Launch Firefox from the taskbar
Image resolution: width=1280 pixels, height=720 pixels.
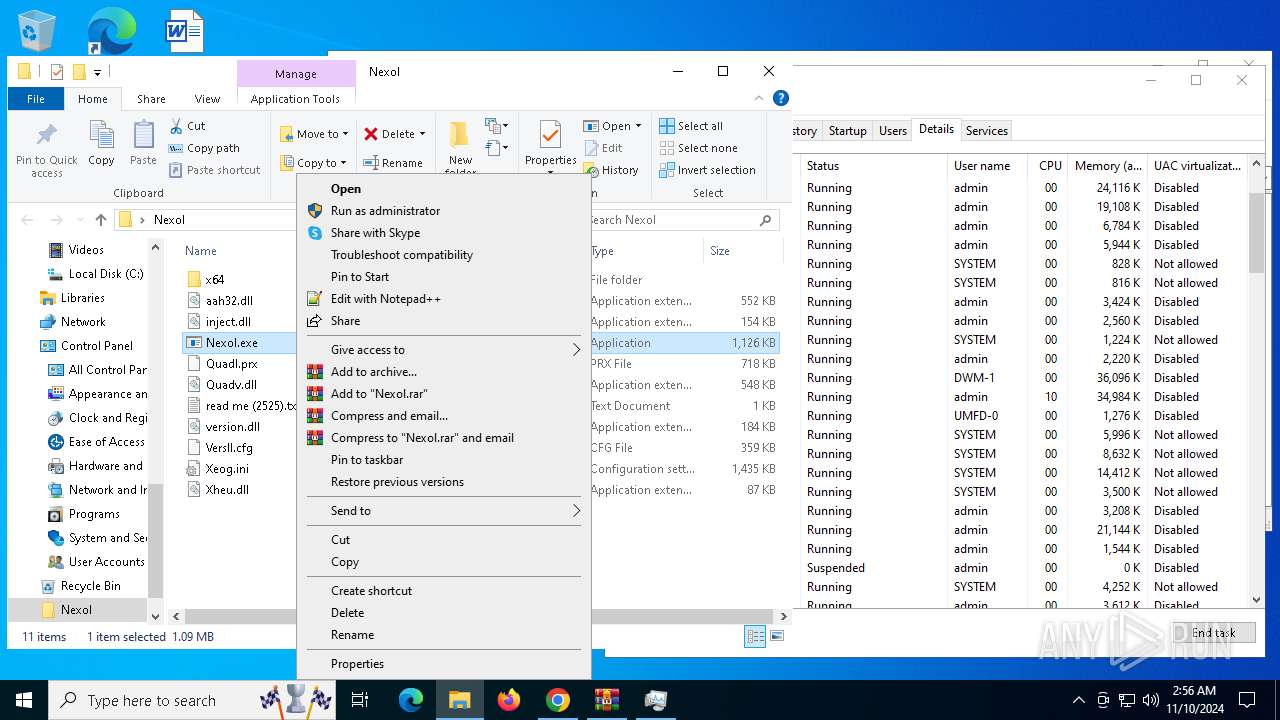click(509, 700)
